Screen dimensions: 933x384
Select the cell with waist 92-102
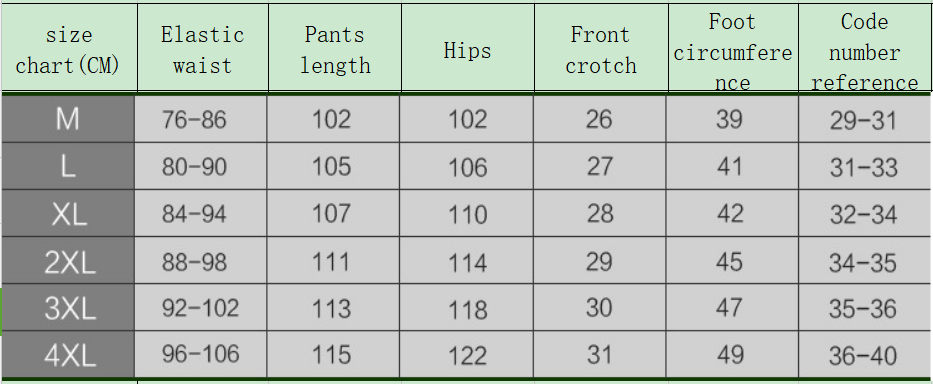201,307
